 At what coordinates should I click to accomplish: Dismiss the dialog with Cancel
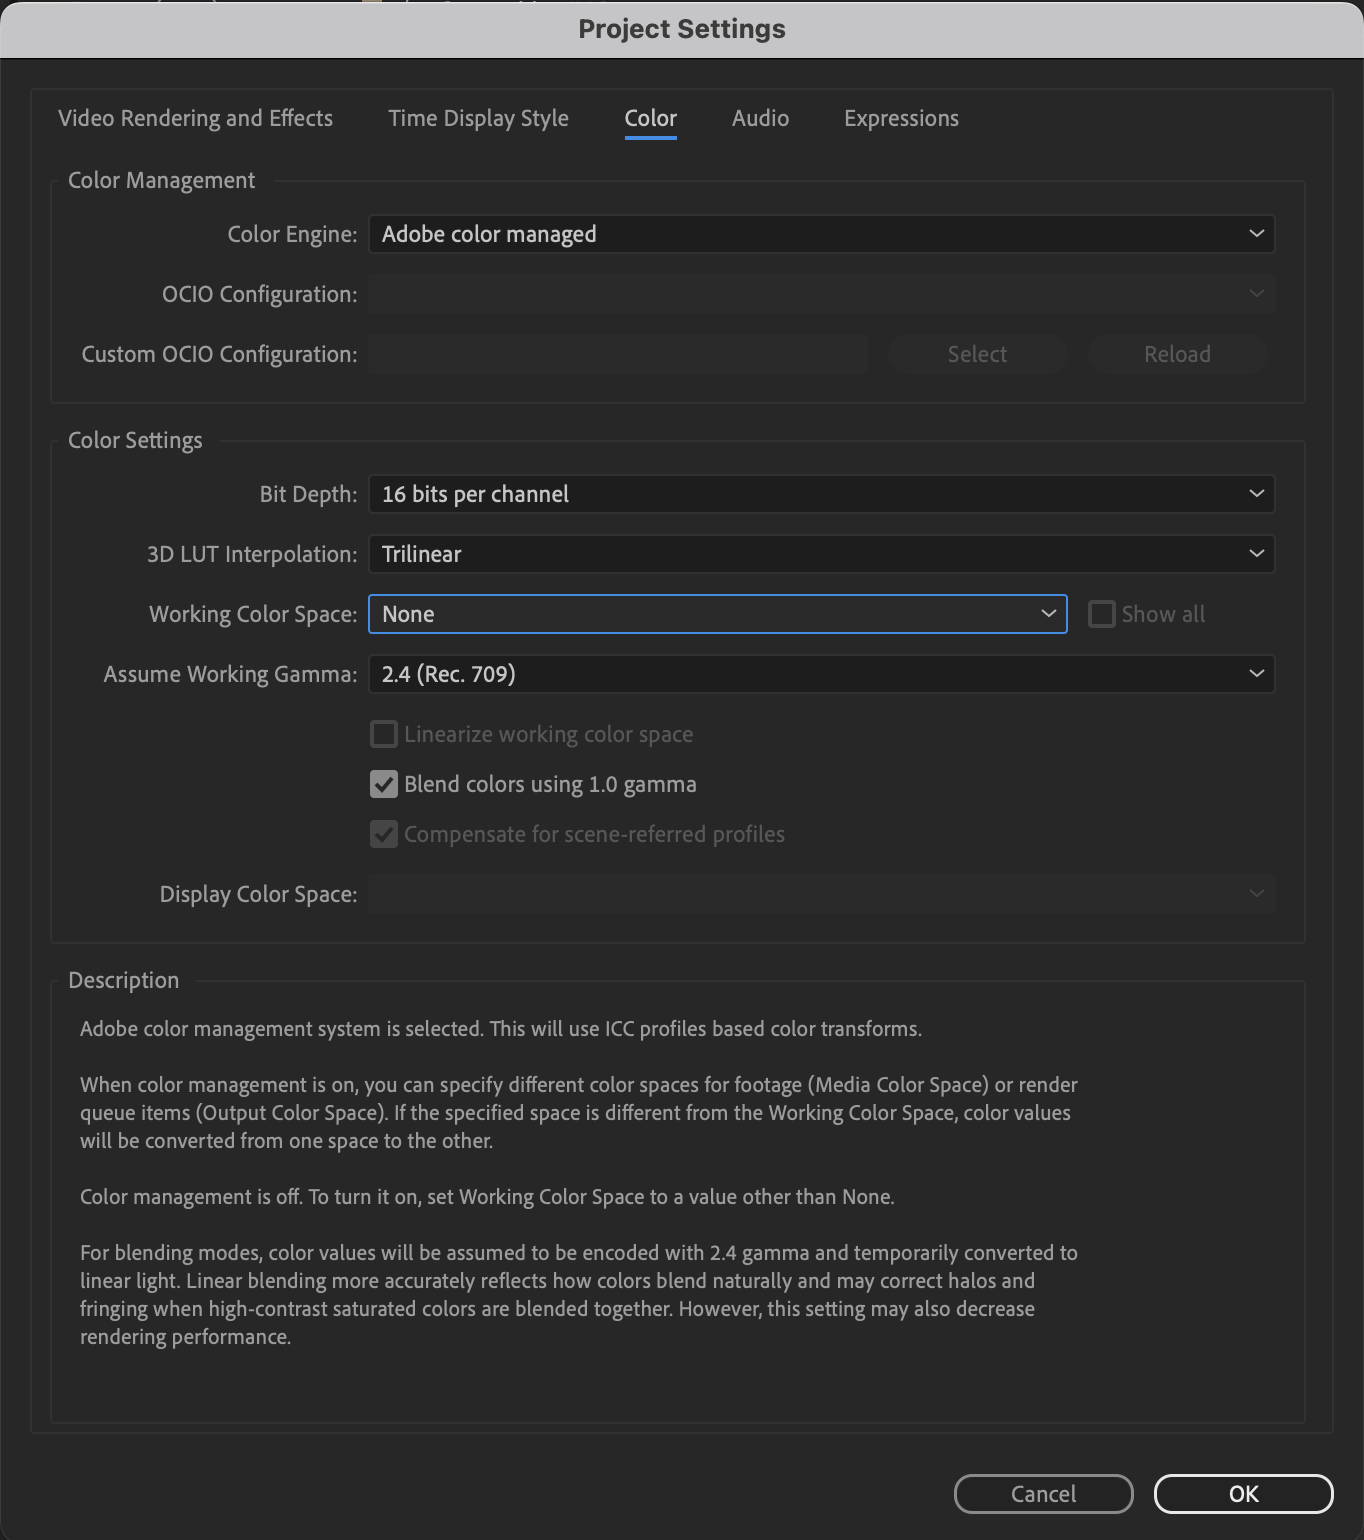[x=1043, y=1493]
